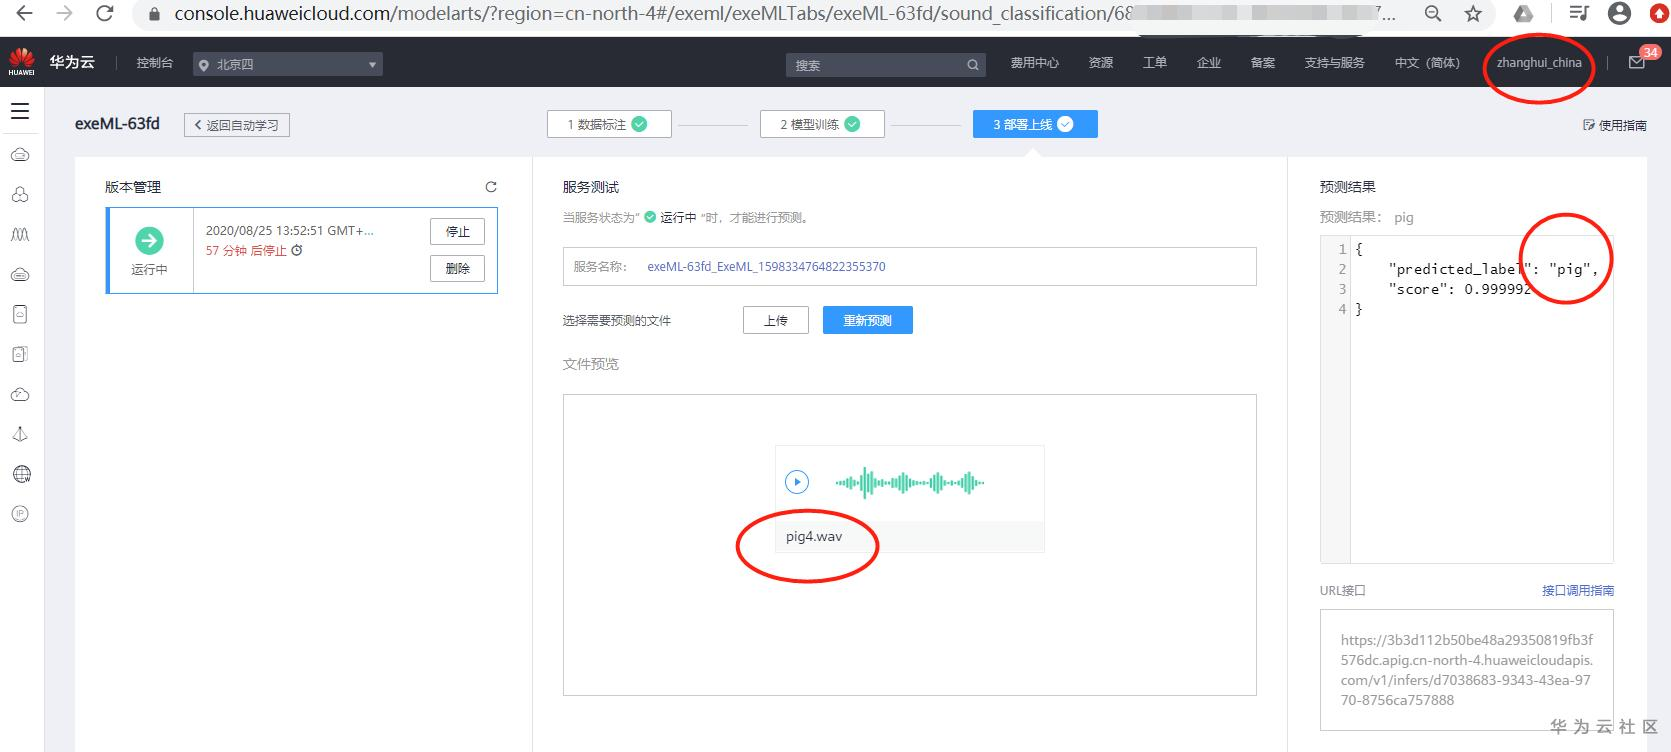The image size is (1671, 752).
Task: Open the exeML-63fd_ExeML service name link
Action: tap(766, 267)
